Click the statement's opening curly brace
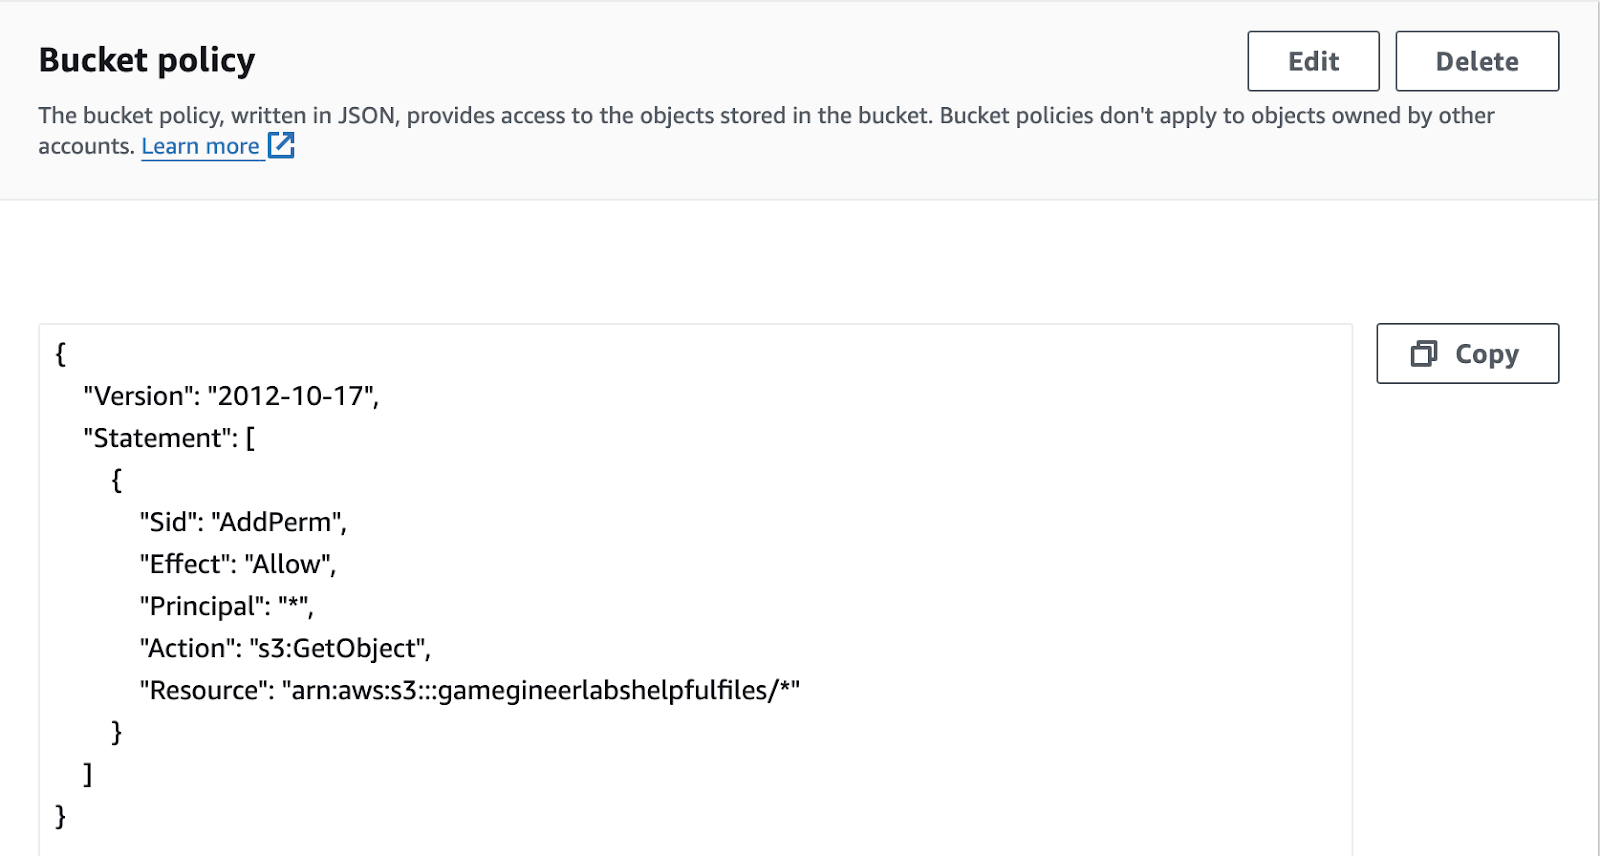 point(117,480)
